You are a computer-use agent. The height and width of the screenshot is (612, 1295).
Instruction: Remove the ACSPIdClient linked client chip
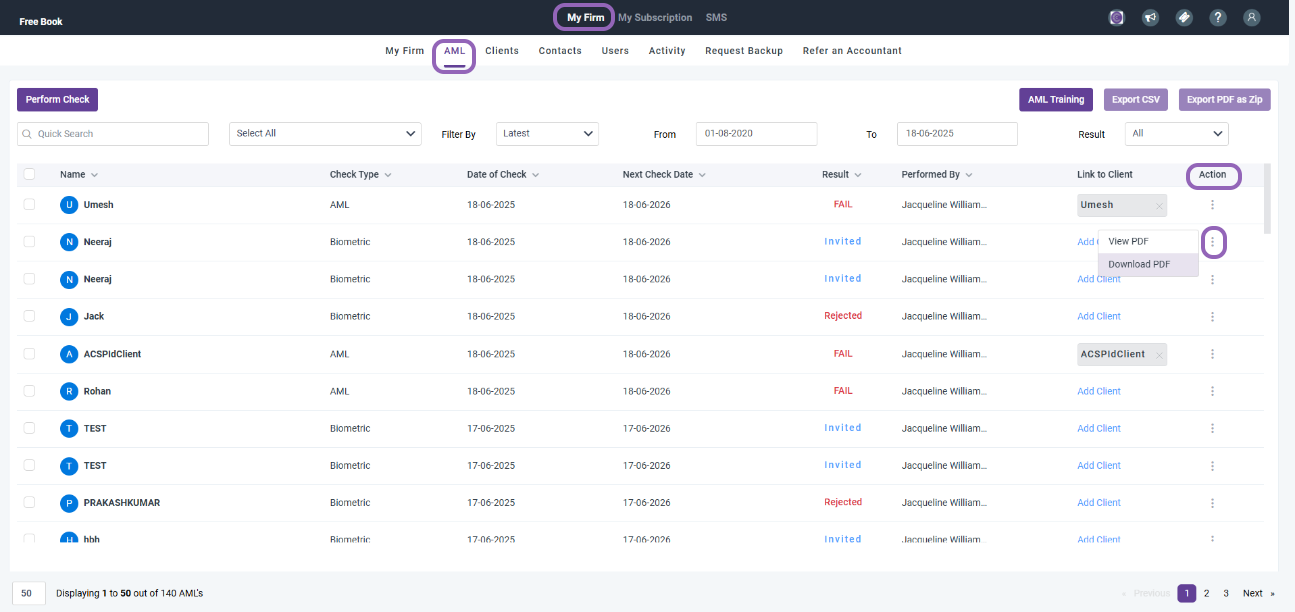click(x=1159, y=355)
